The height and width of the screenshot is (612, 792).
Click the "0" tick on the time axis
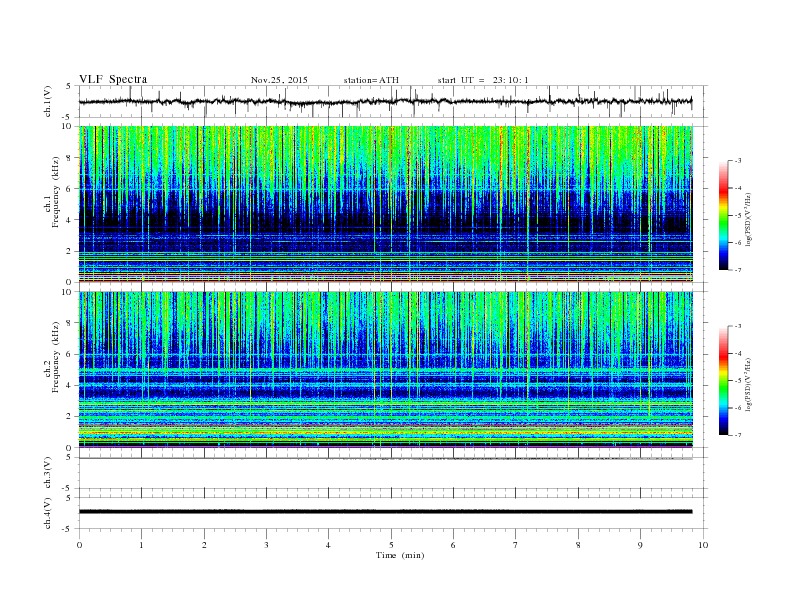point(79,545)
